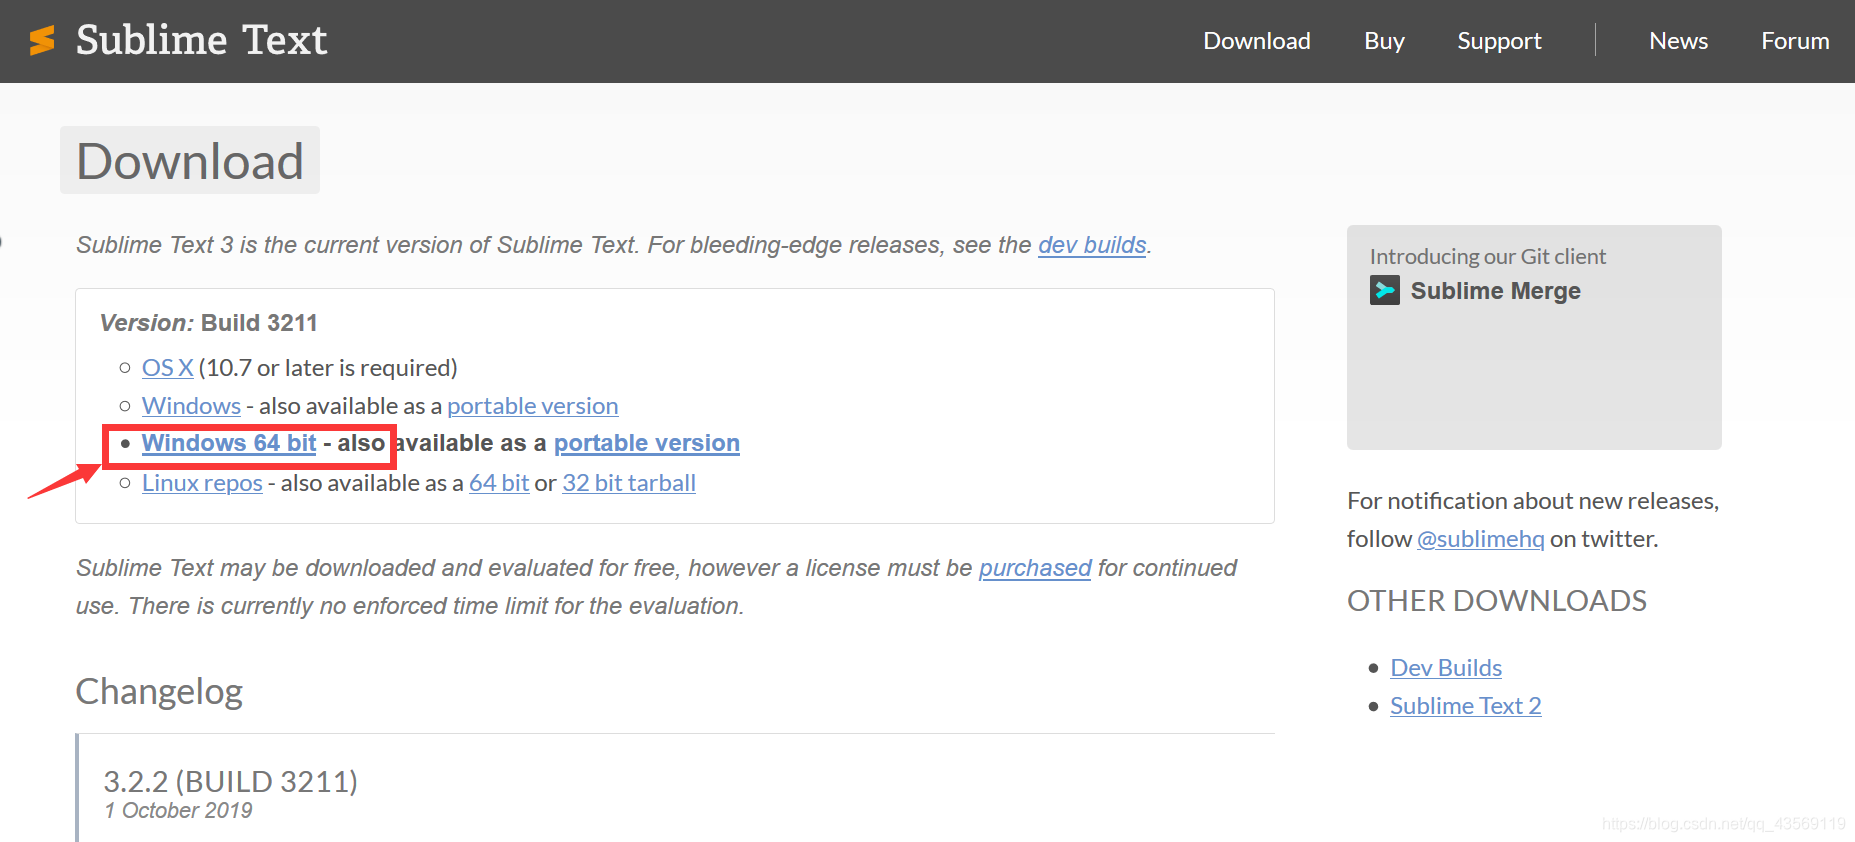
Task: Follow the dev builds link
Action: point(1092,245)
